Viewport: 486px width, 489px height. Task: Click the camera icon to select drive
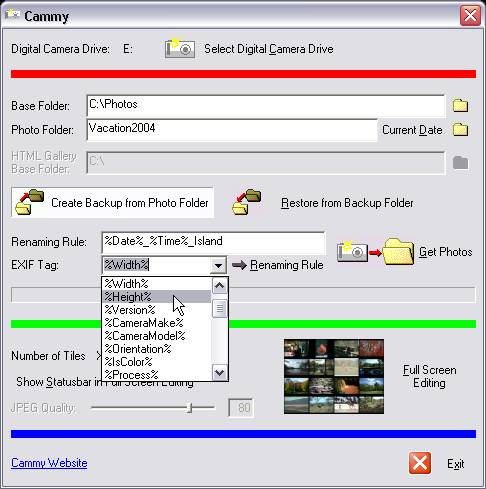pos(180,49)
